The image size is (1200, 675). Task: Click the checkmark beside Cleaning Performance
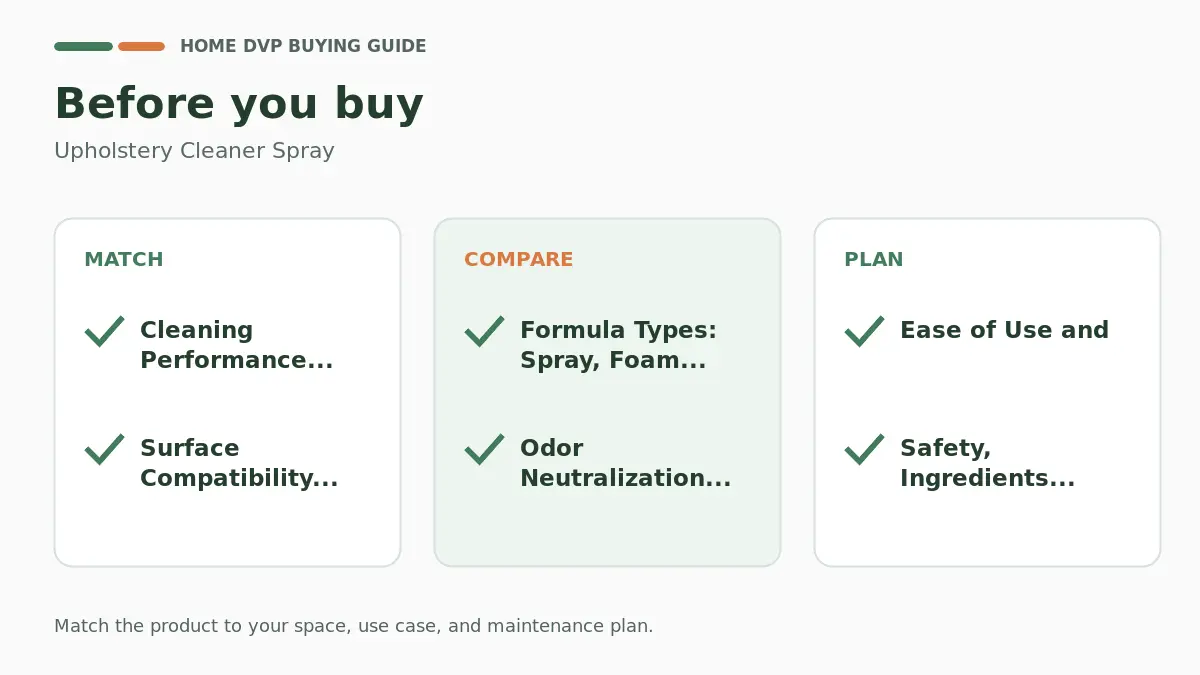coord(105,331)
